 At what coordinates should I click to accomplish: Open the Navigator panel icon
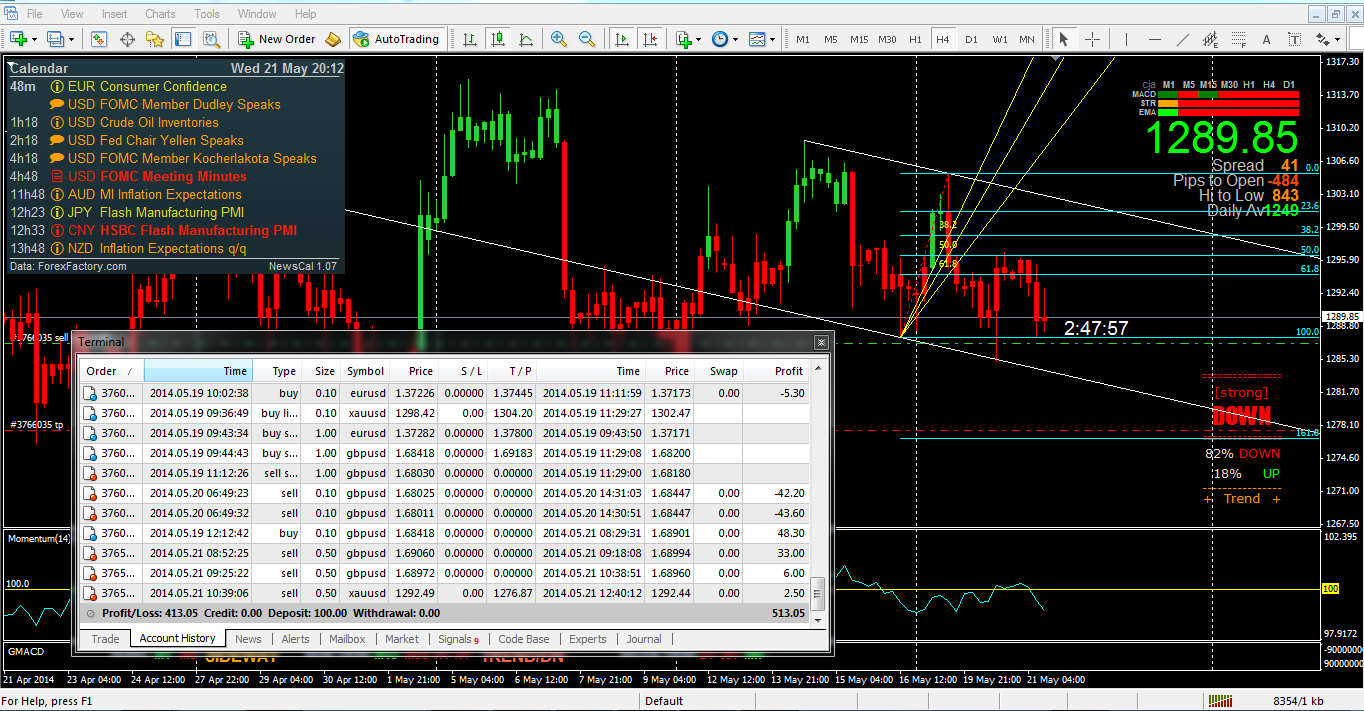(155, 39)
